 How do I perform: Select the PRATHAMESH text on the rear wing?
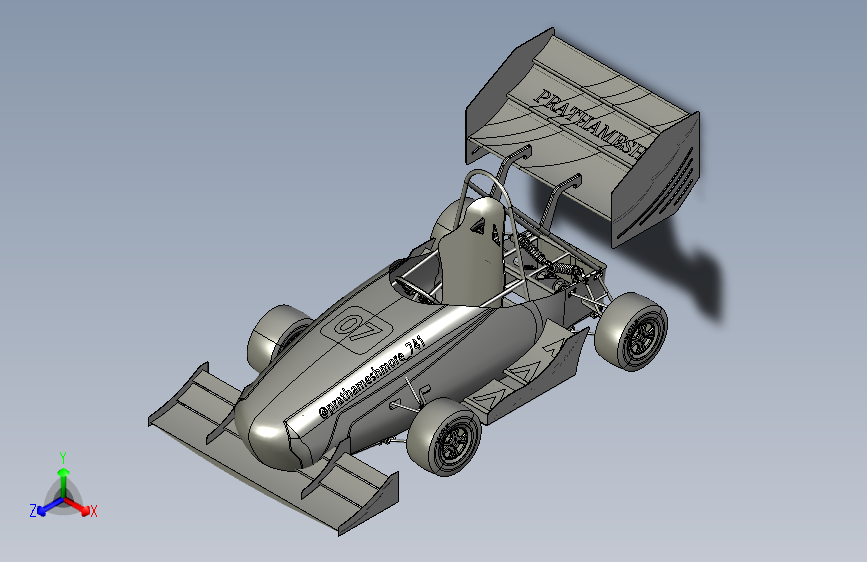pyautogui.click(x=589, y=124)
